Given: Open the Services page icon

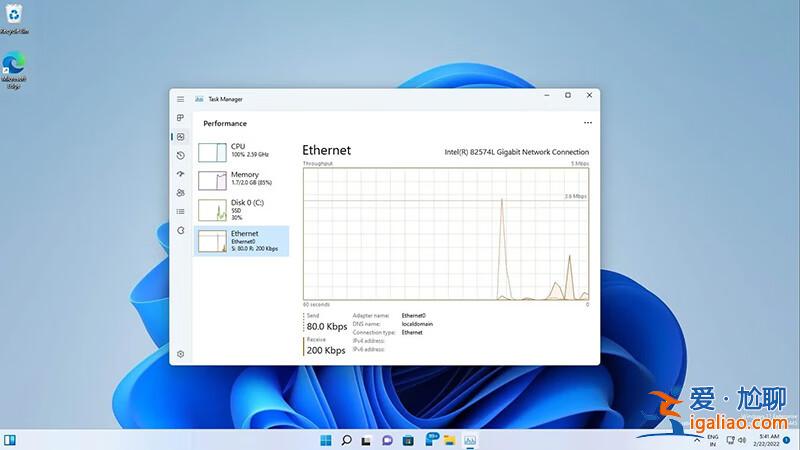Looking at the screenshot, I should pyautogui.click(x=181, y=230).
